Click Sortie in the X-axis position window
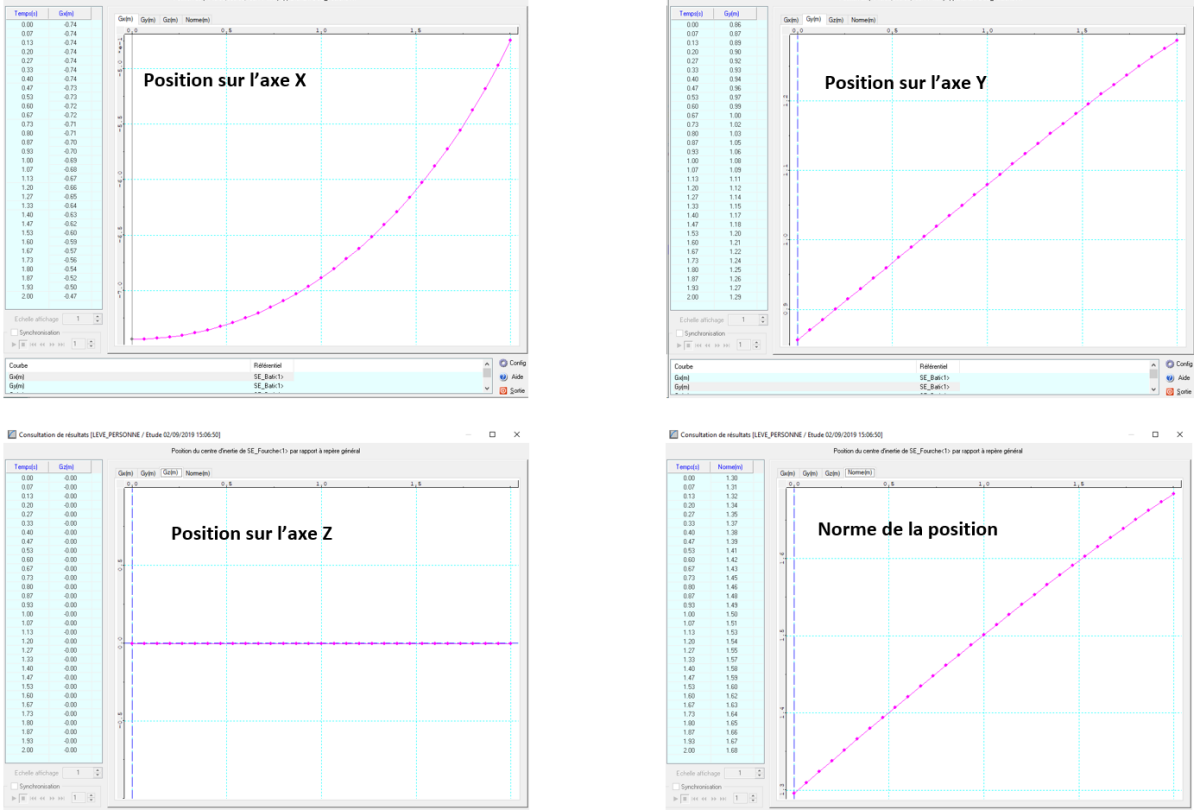 (x=511, y=391)
